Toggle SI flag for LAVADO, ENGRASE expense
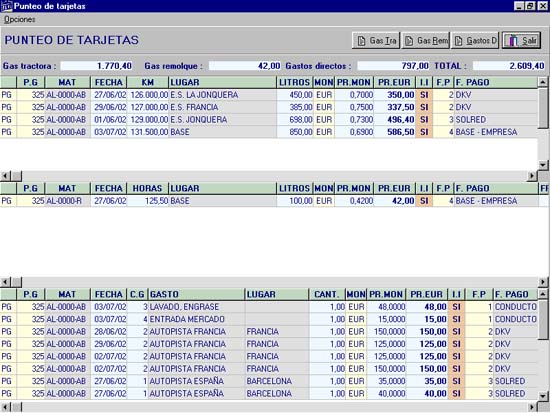Viewport: 550px width, 413px height. click(456, 307)
